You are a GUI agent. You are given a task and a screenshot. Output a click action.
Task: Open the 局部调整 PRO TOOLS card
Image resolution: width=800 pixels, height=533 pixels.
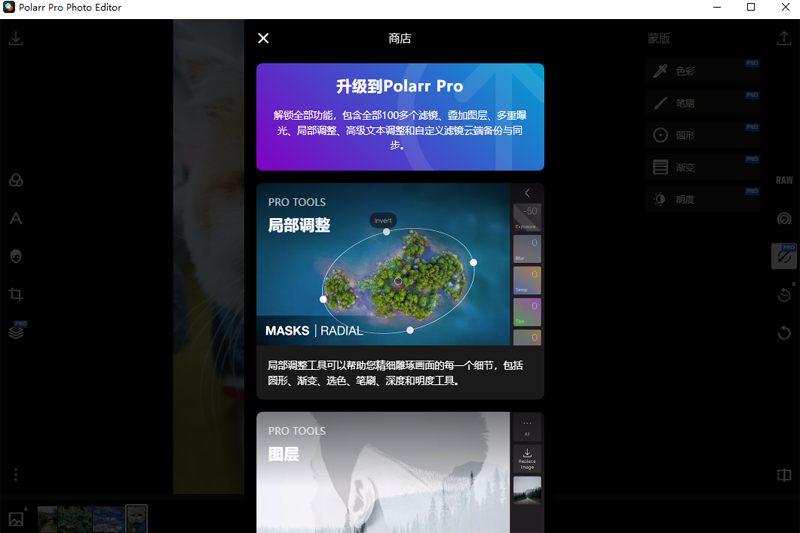pos(400,291)
